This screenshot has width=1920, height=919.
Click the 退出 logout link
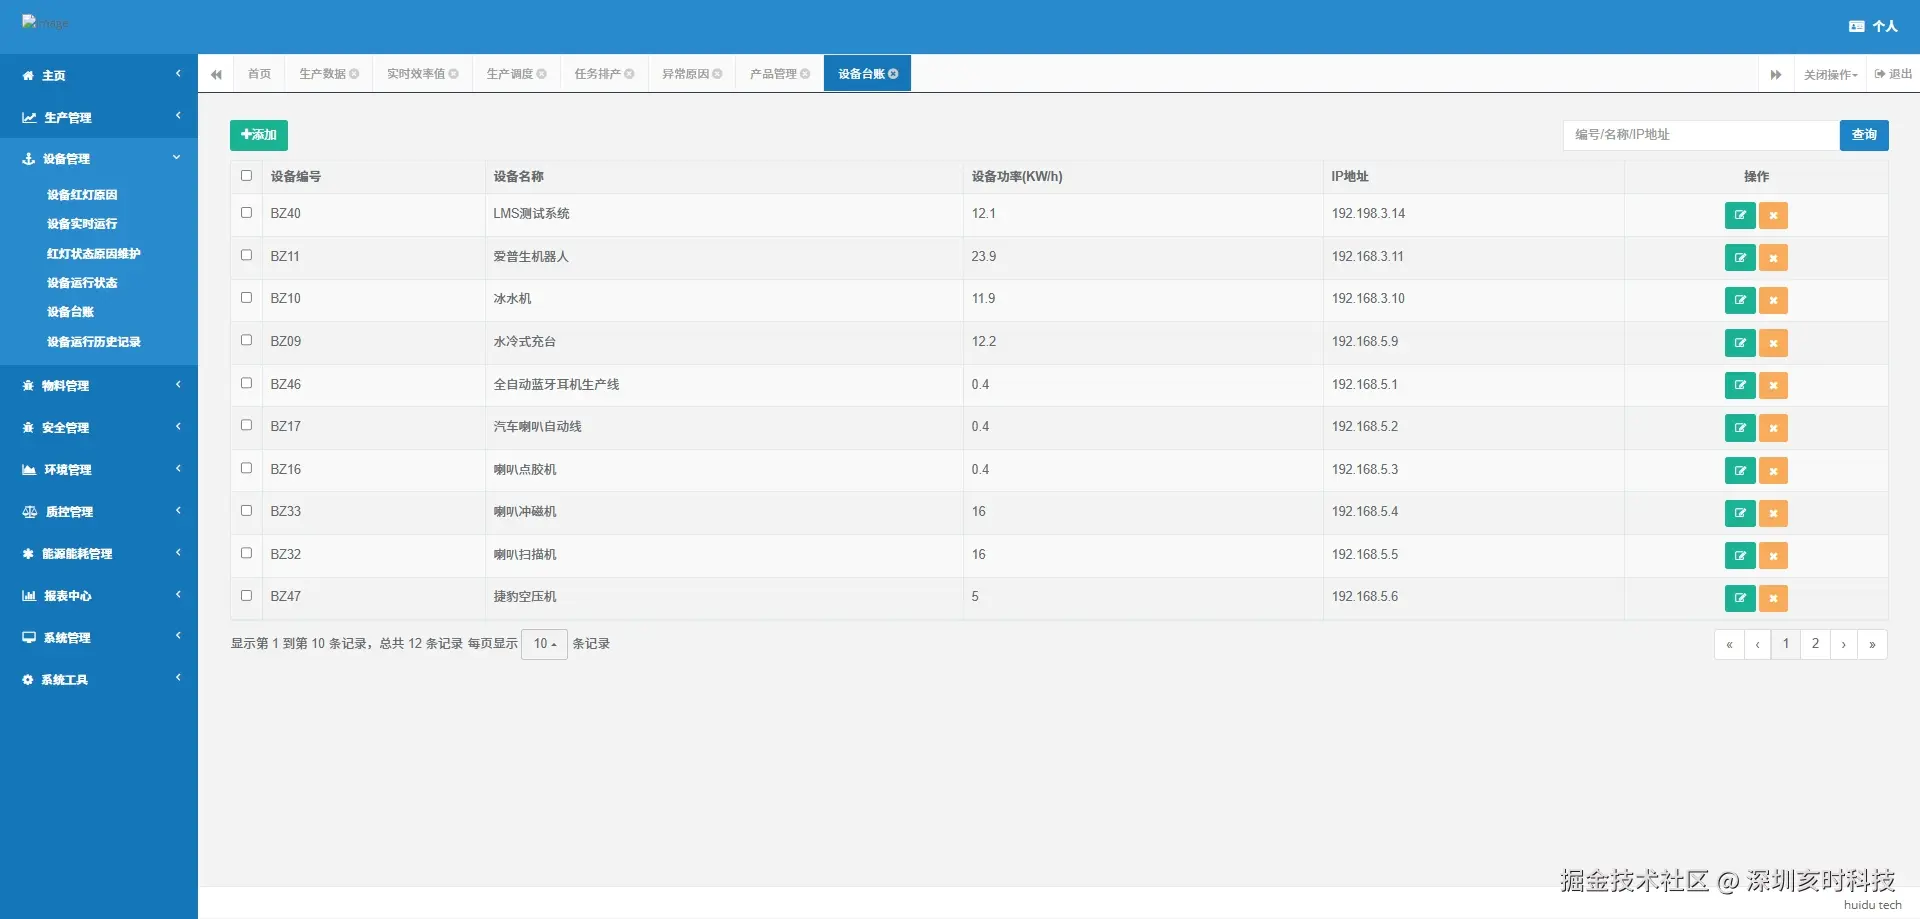[x=1893, y=75]
